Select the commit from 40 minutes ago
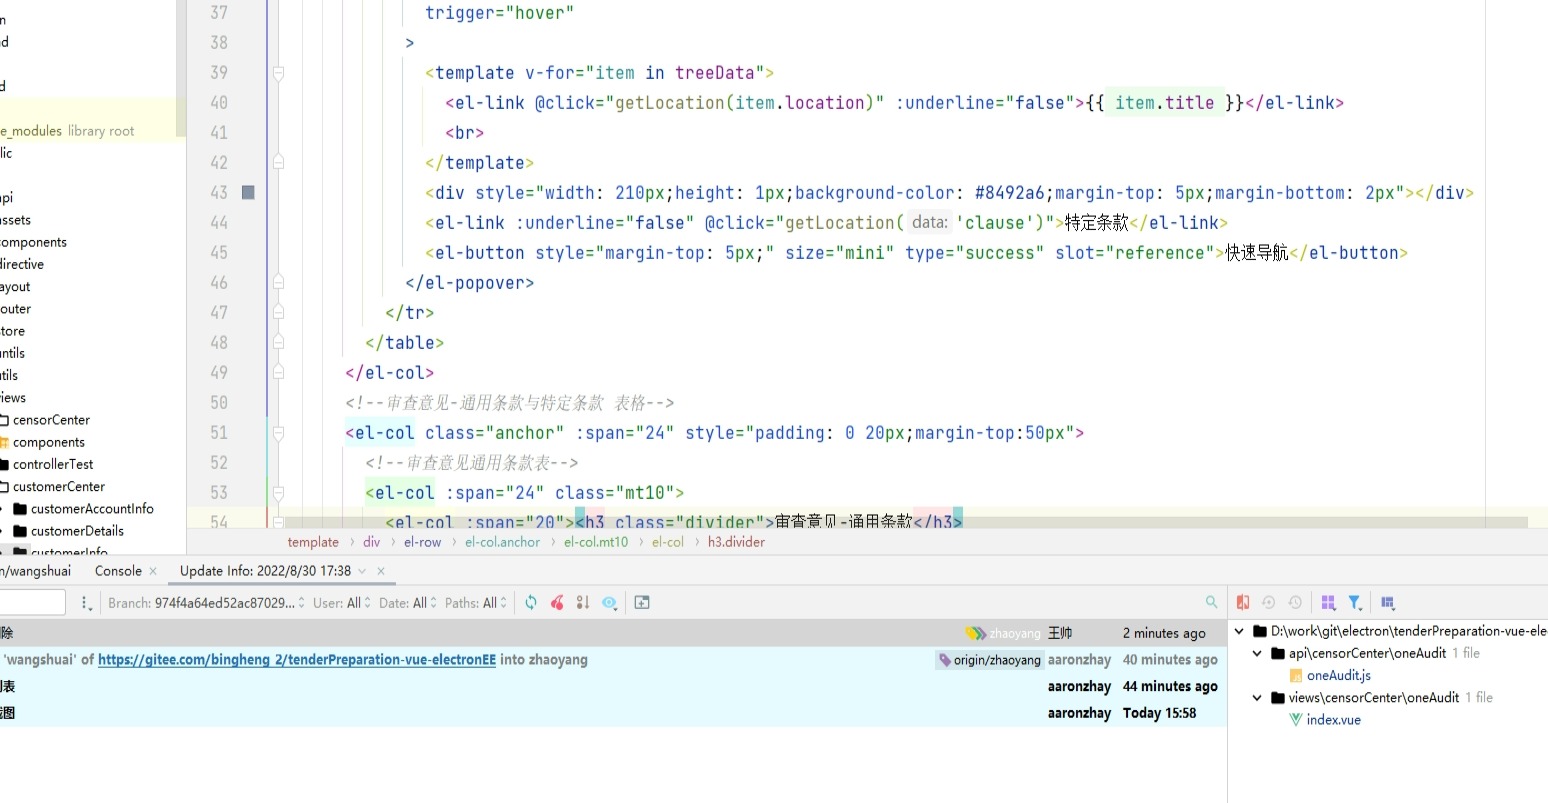 [x=613, y=660]
